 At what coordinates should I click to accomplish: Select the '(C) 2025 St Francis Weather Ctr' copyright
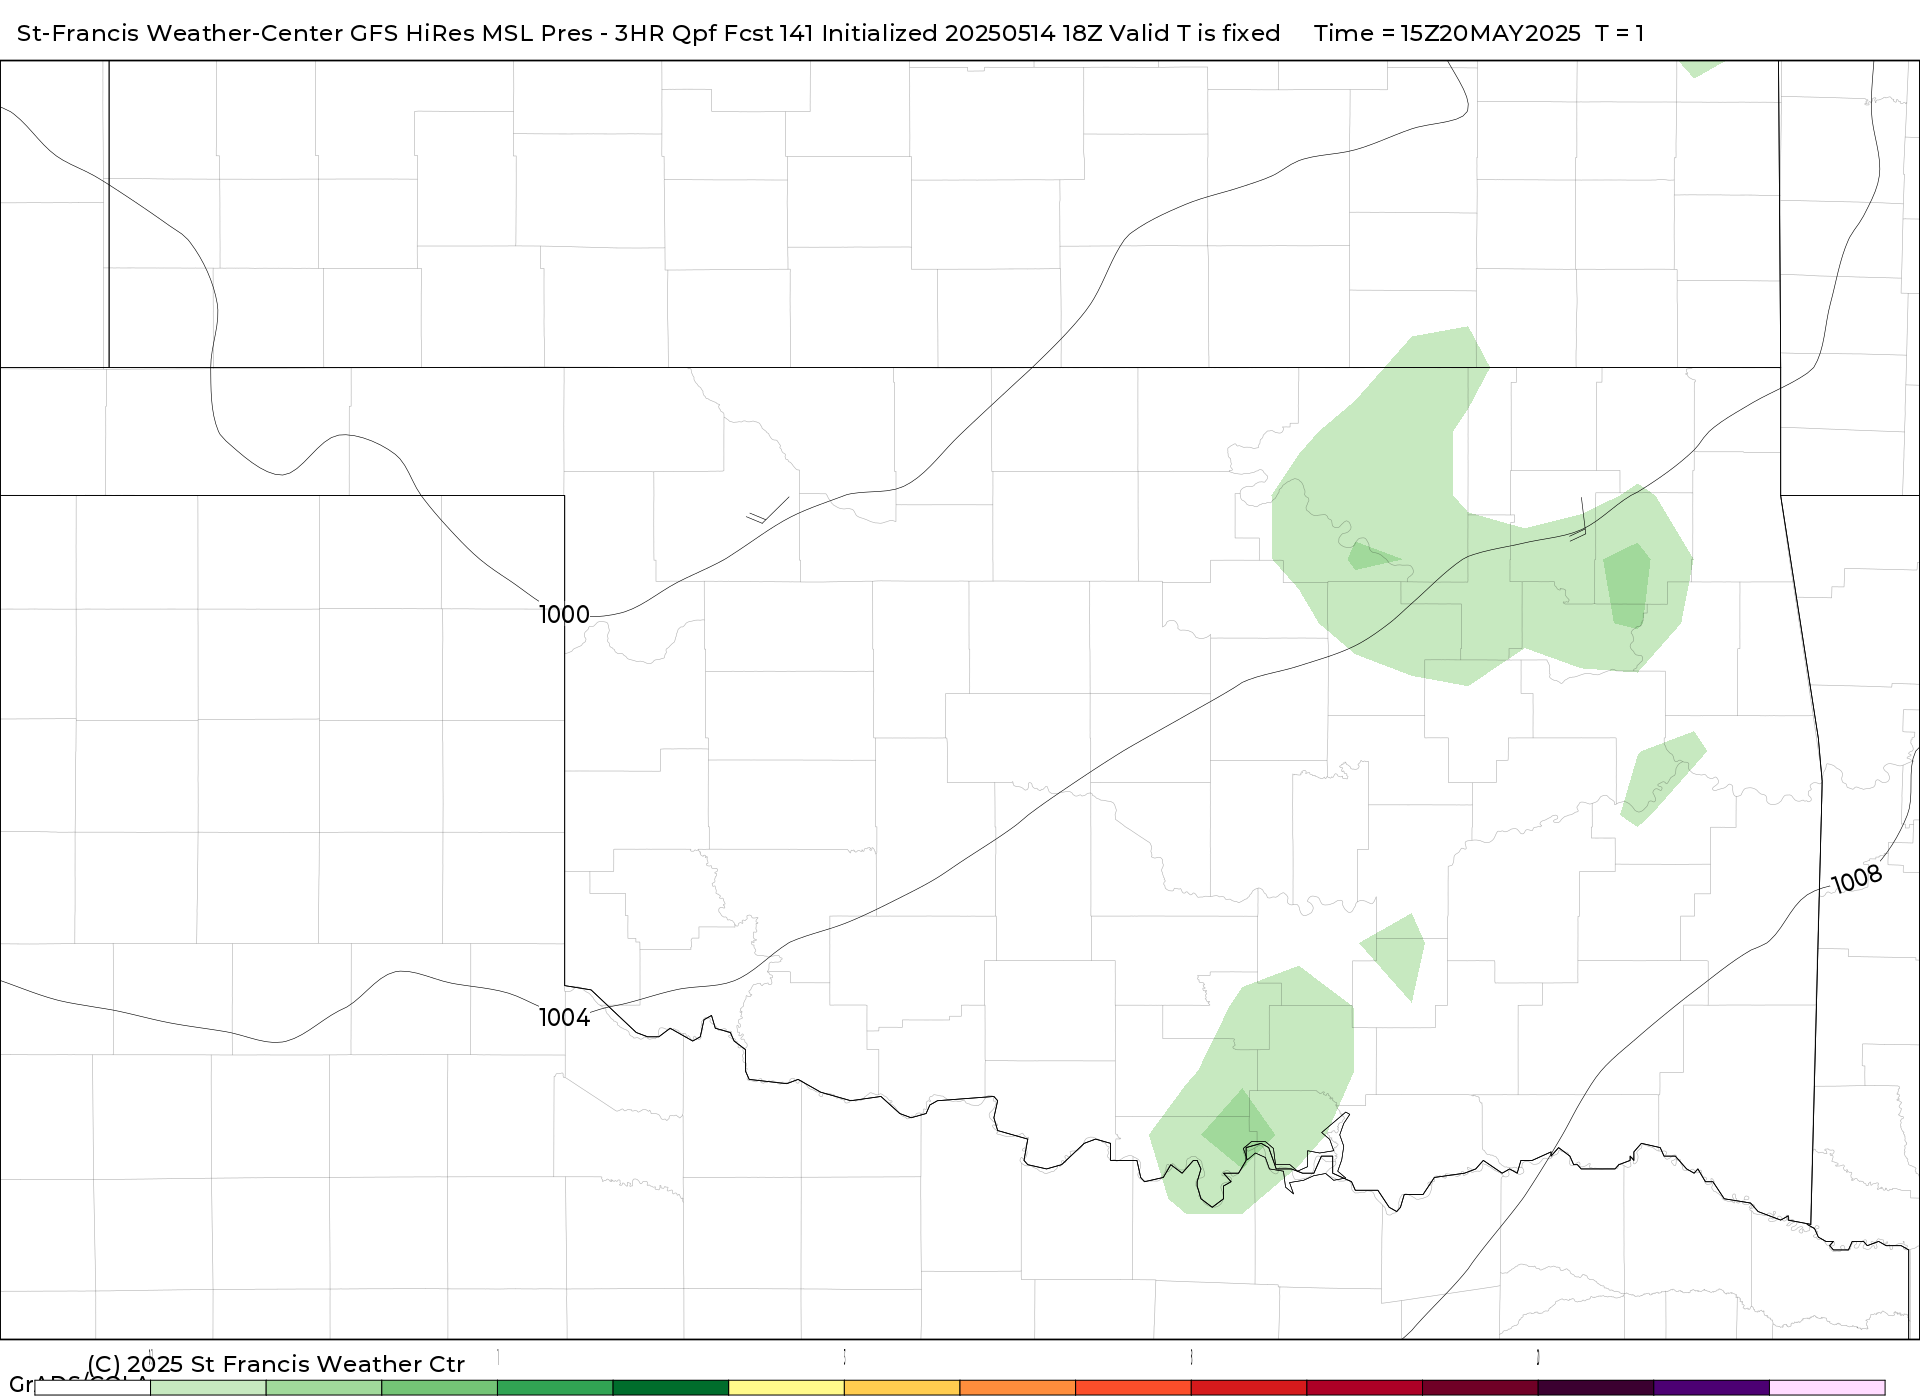tap(276, 1364)
